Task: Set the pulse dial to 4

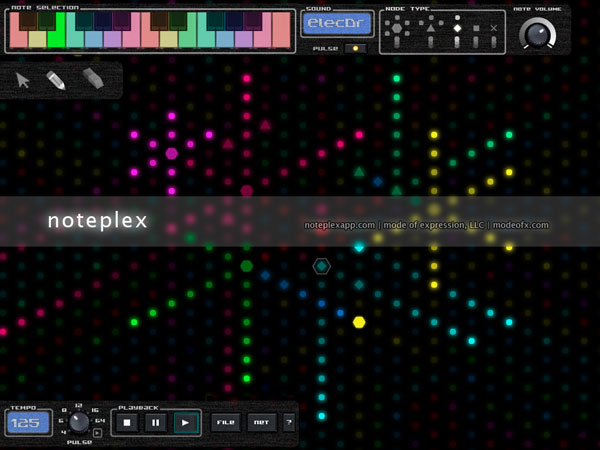Action: point(63,432)
